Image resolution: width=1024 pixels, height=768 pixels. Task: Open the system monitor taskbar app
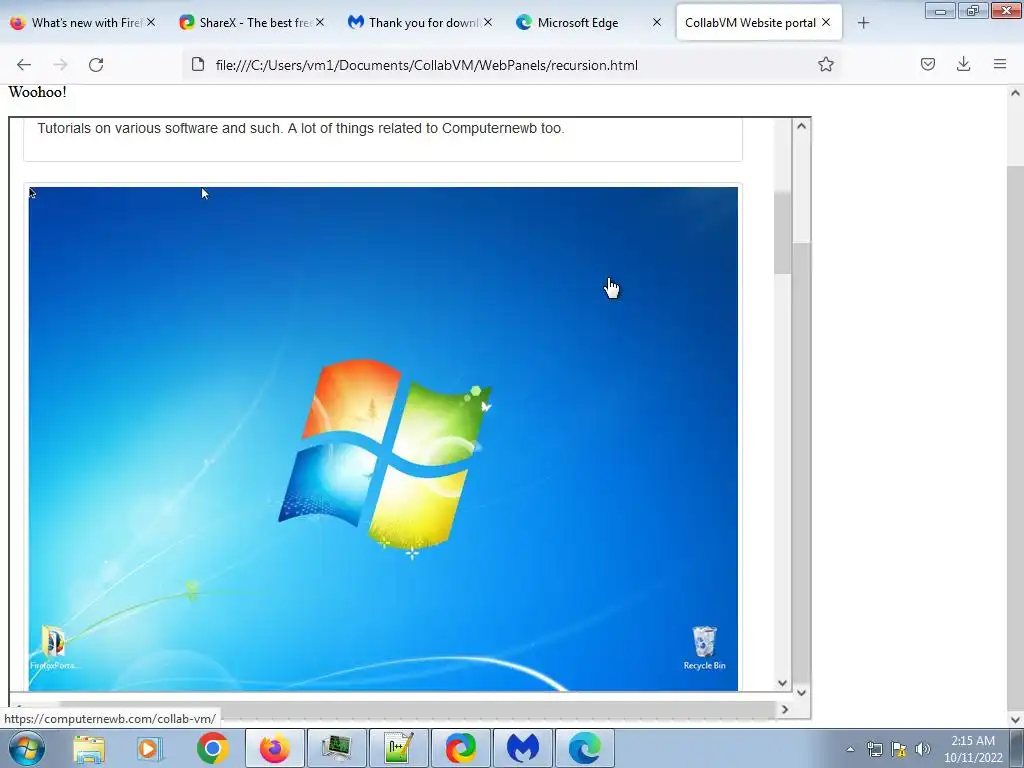click(x=337, y=748)
